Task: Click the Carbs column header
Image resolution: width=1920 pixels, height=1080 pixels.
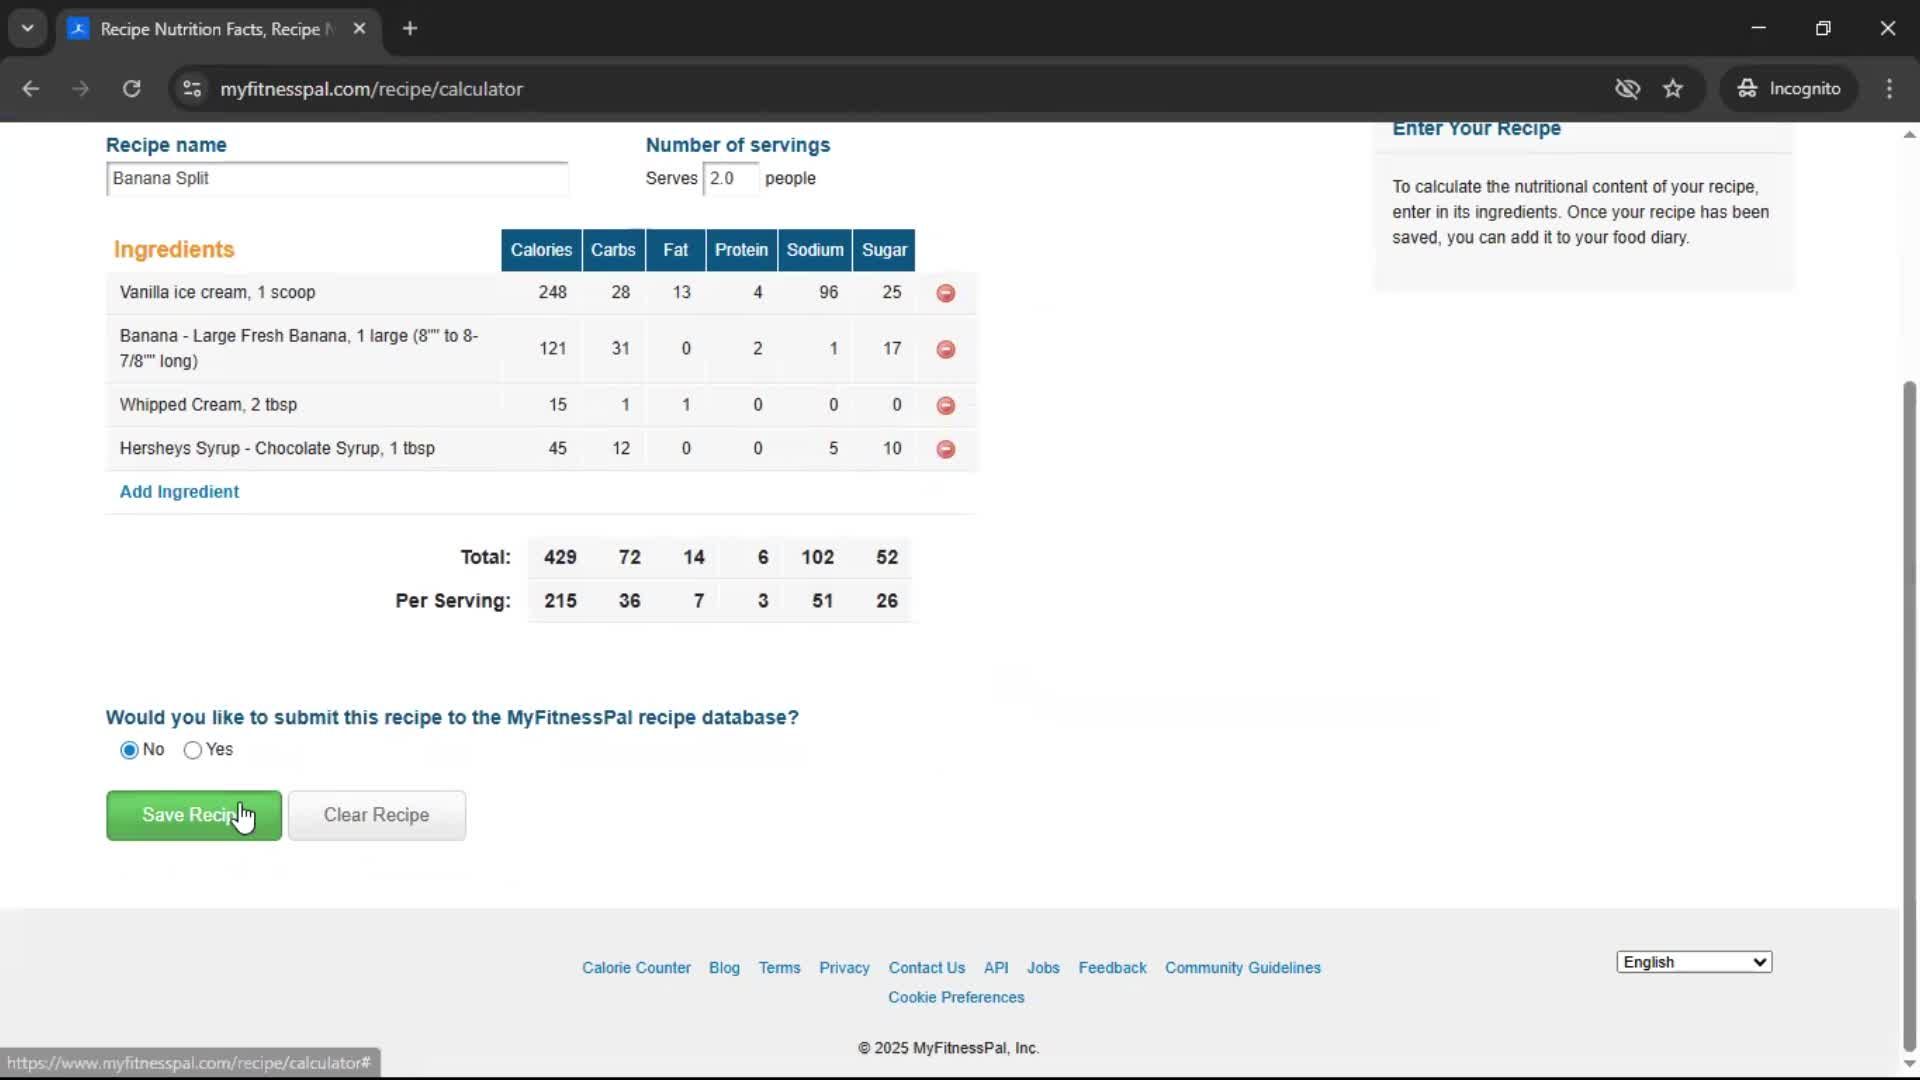Action: tap(613, 250)
